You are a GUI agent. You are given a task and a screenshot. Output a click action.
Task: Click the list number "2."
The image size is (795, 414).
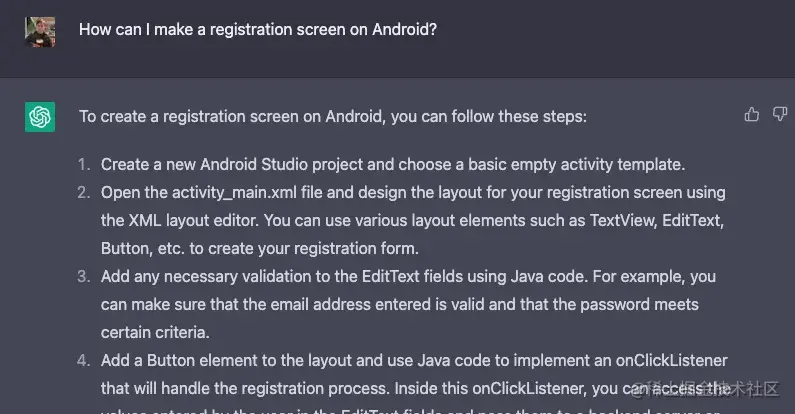pyautogui.click(x=84, y=193)
